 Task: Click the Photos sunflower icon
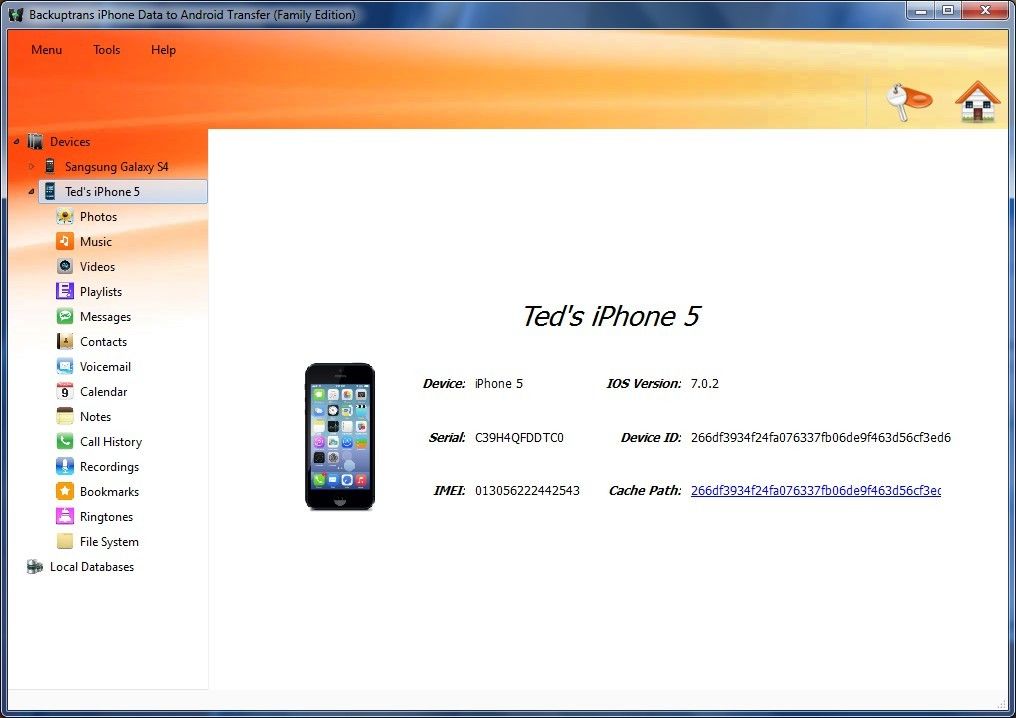(x=65, y=216)
